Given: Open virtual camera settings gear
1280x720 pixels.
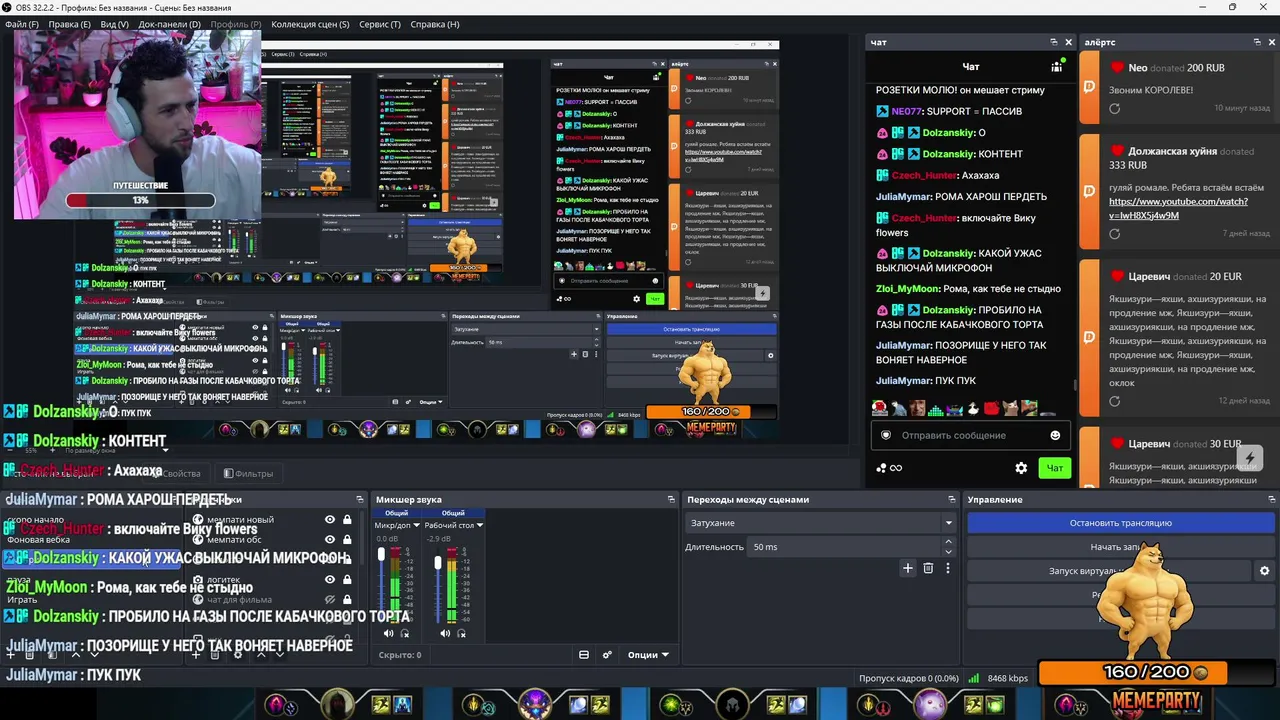Looking at the screenshot, I should click(x=1264, y=571).
